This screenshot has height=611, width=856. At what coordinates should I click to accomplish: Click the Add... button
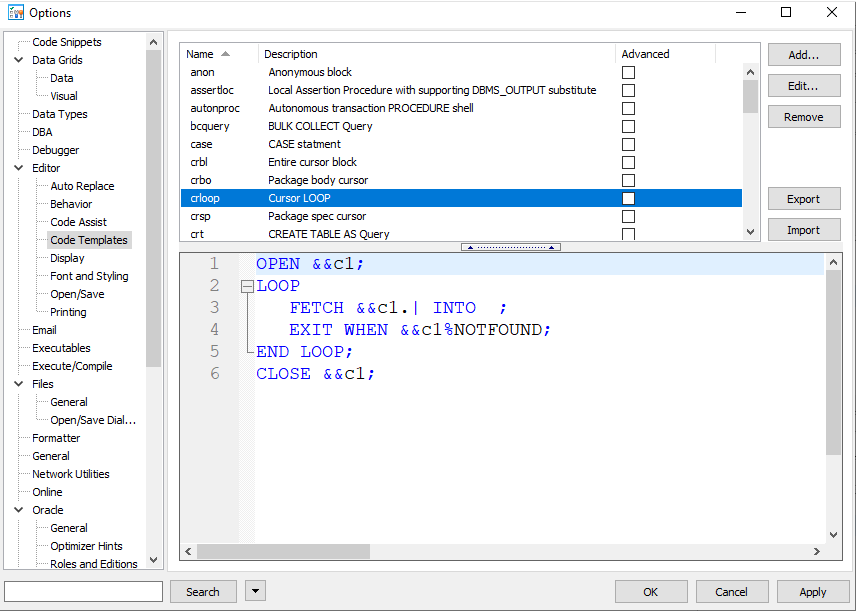[x=804, y=55]
